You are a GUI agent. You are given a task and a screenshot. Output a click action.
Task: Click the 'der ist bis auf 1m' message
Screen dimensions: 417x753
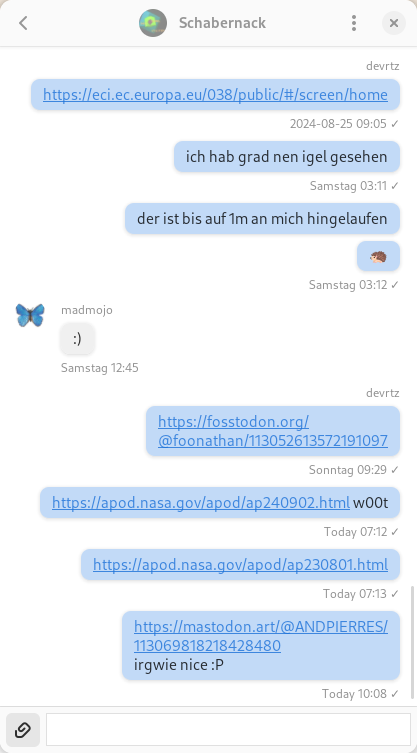point(262,219)
